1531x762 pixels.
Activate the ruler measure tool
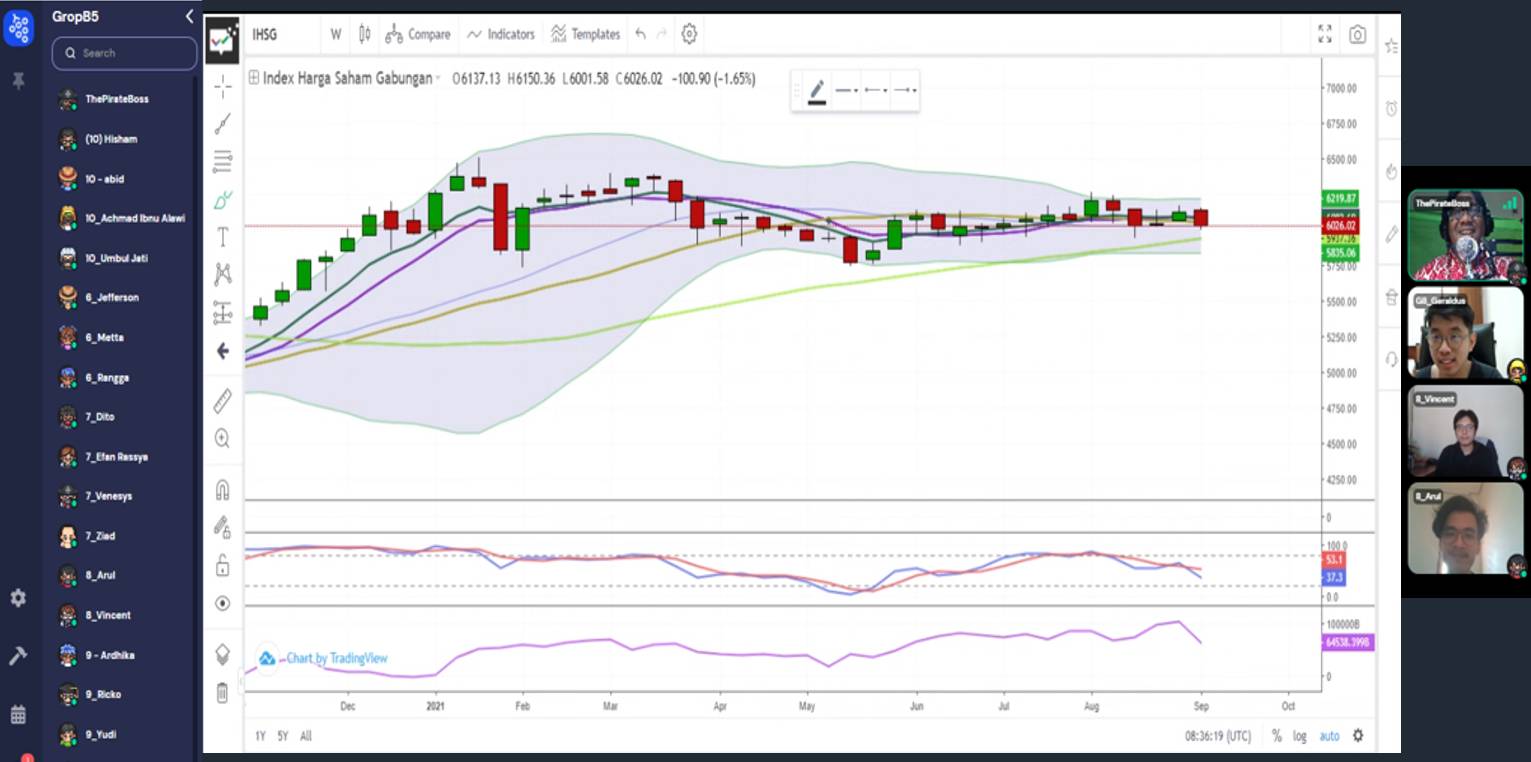tap(222, 400)
